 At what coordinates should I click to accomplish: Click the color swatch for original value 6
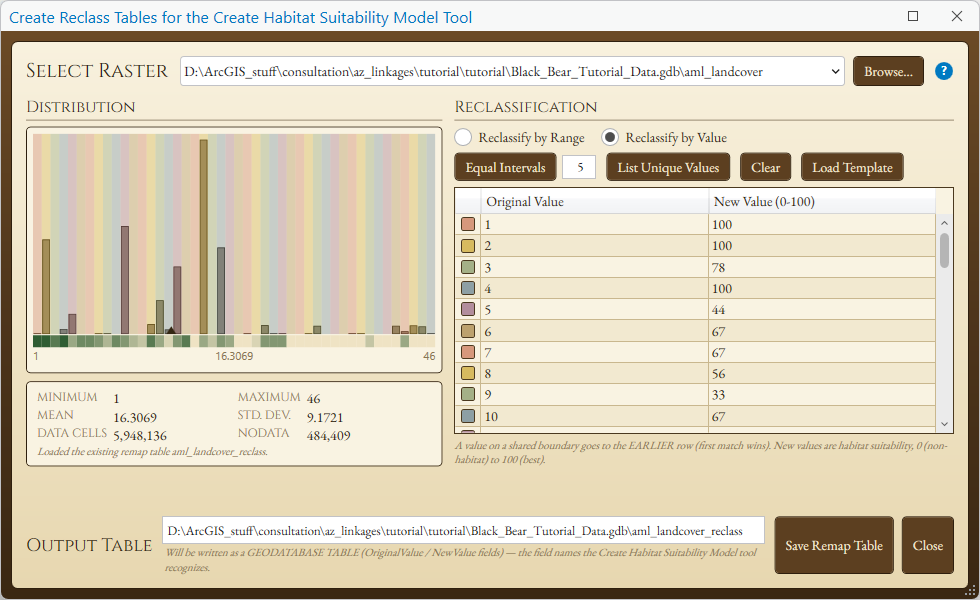468,331
